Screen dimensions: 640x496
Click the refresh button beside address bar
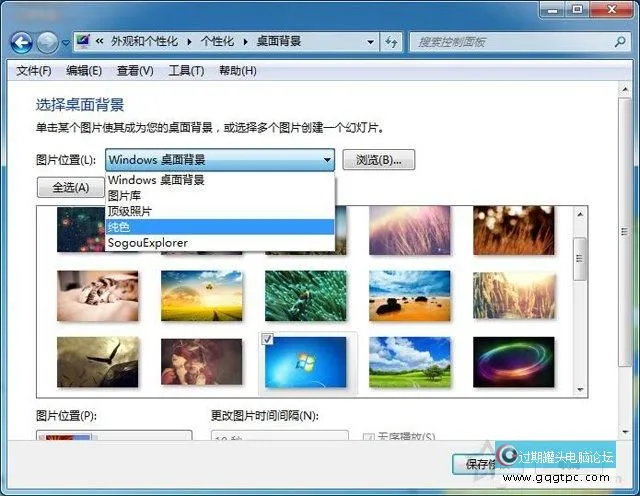point(391,42)
